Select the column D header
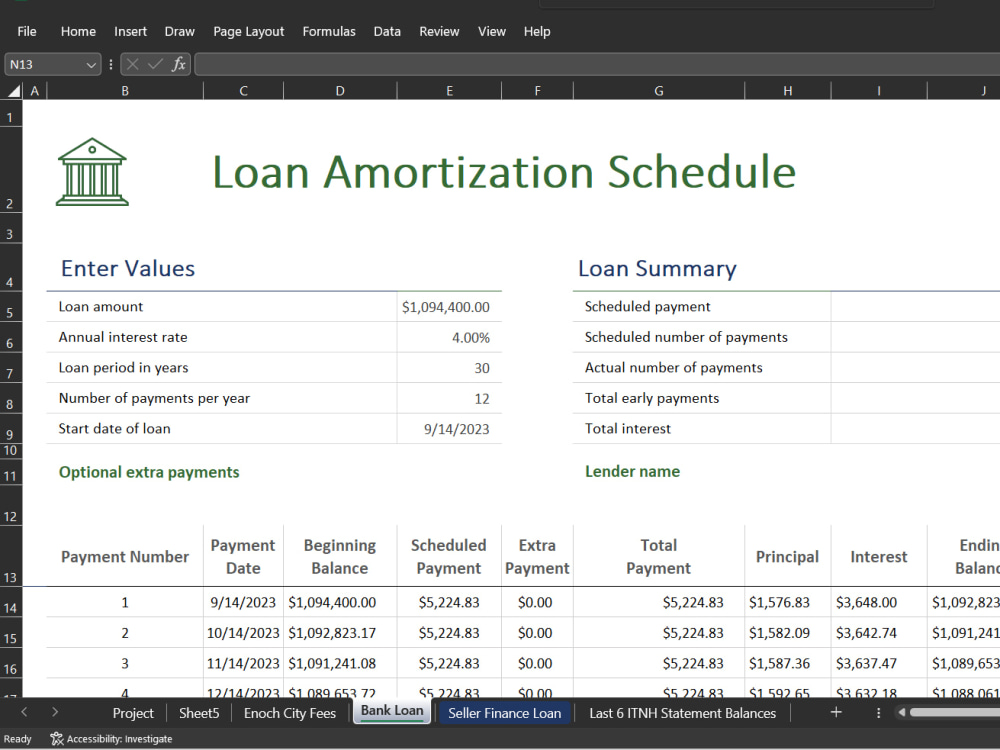The width and height of the screenshot is (1000, 750). point(338,90)
